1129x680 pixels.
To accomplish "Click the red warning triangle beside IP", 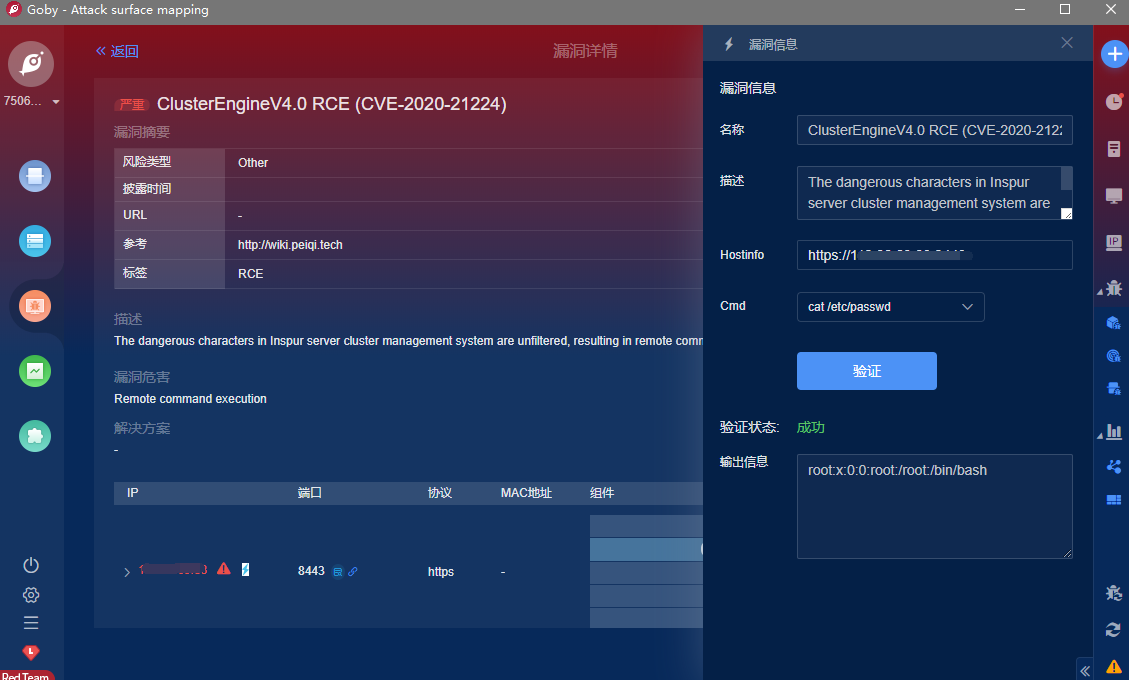I will pos(224,569).
